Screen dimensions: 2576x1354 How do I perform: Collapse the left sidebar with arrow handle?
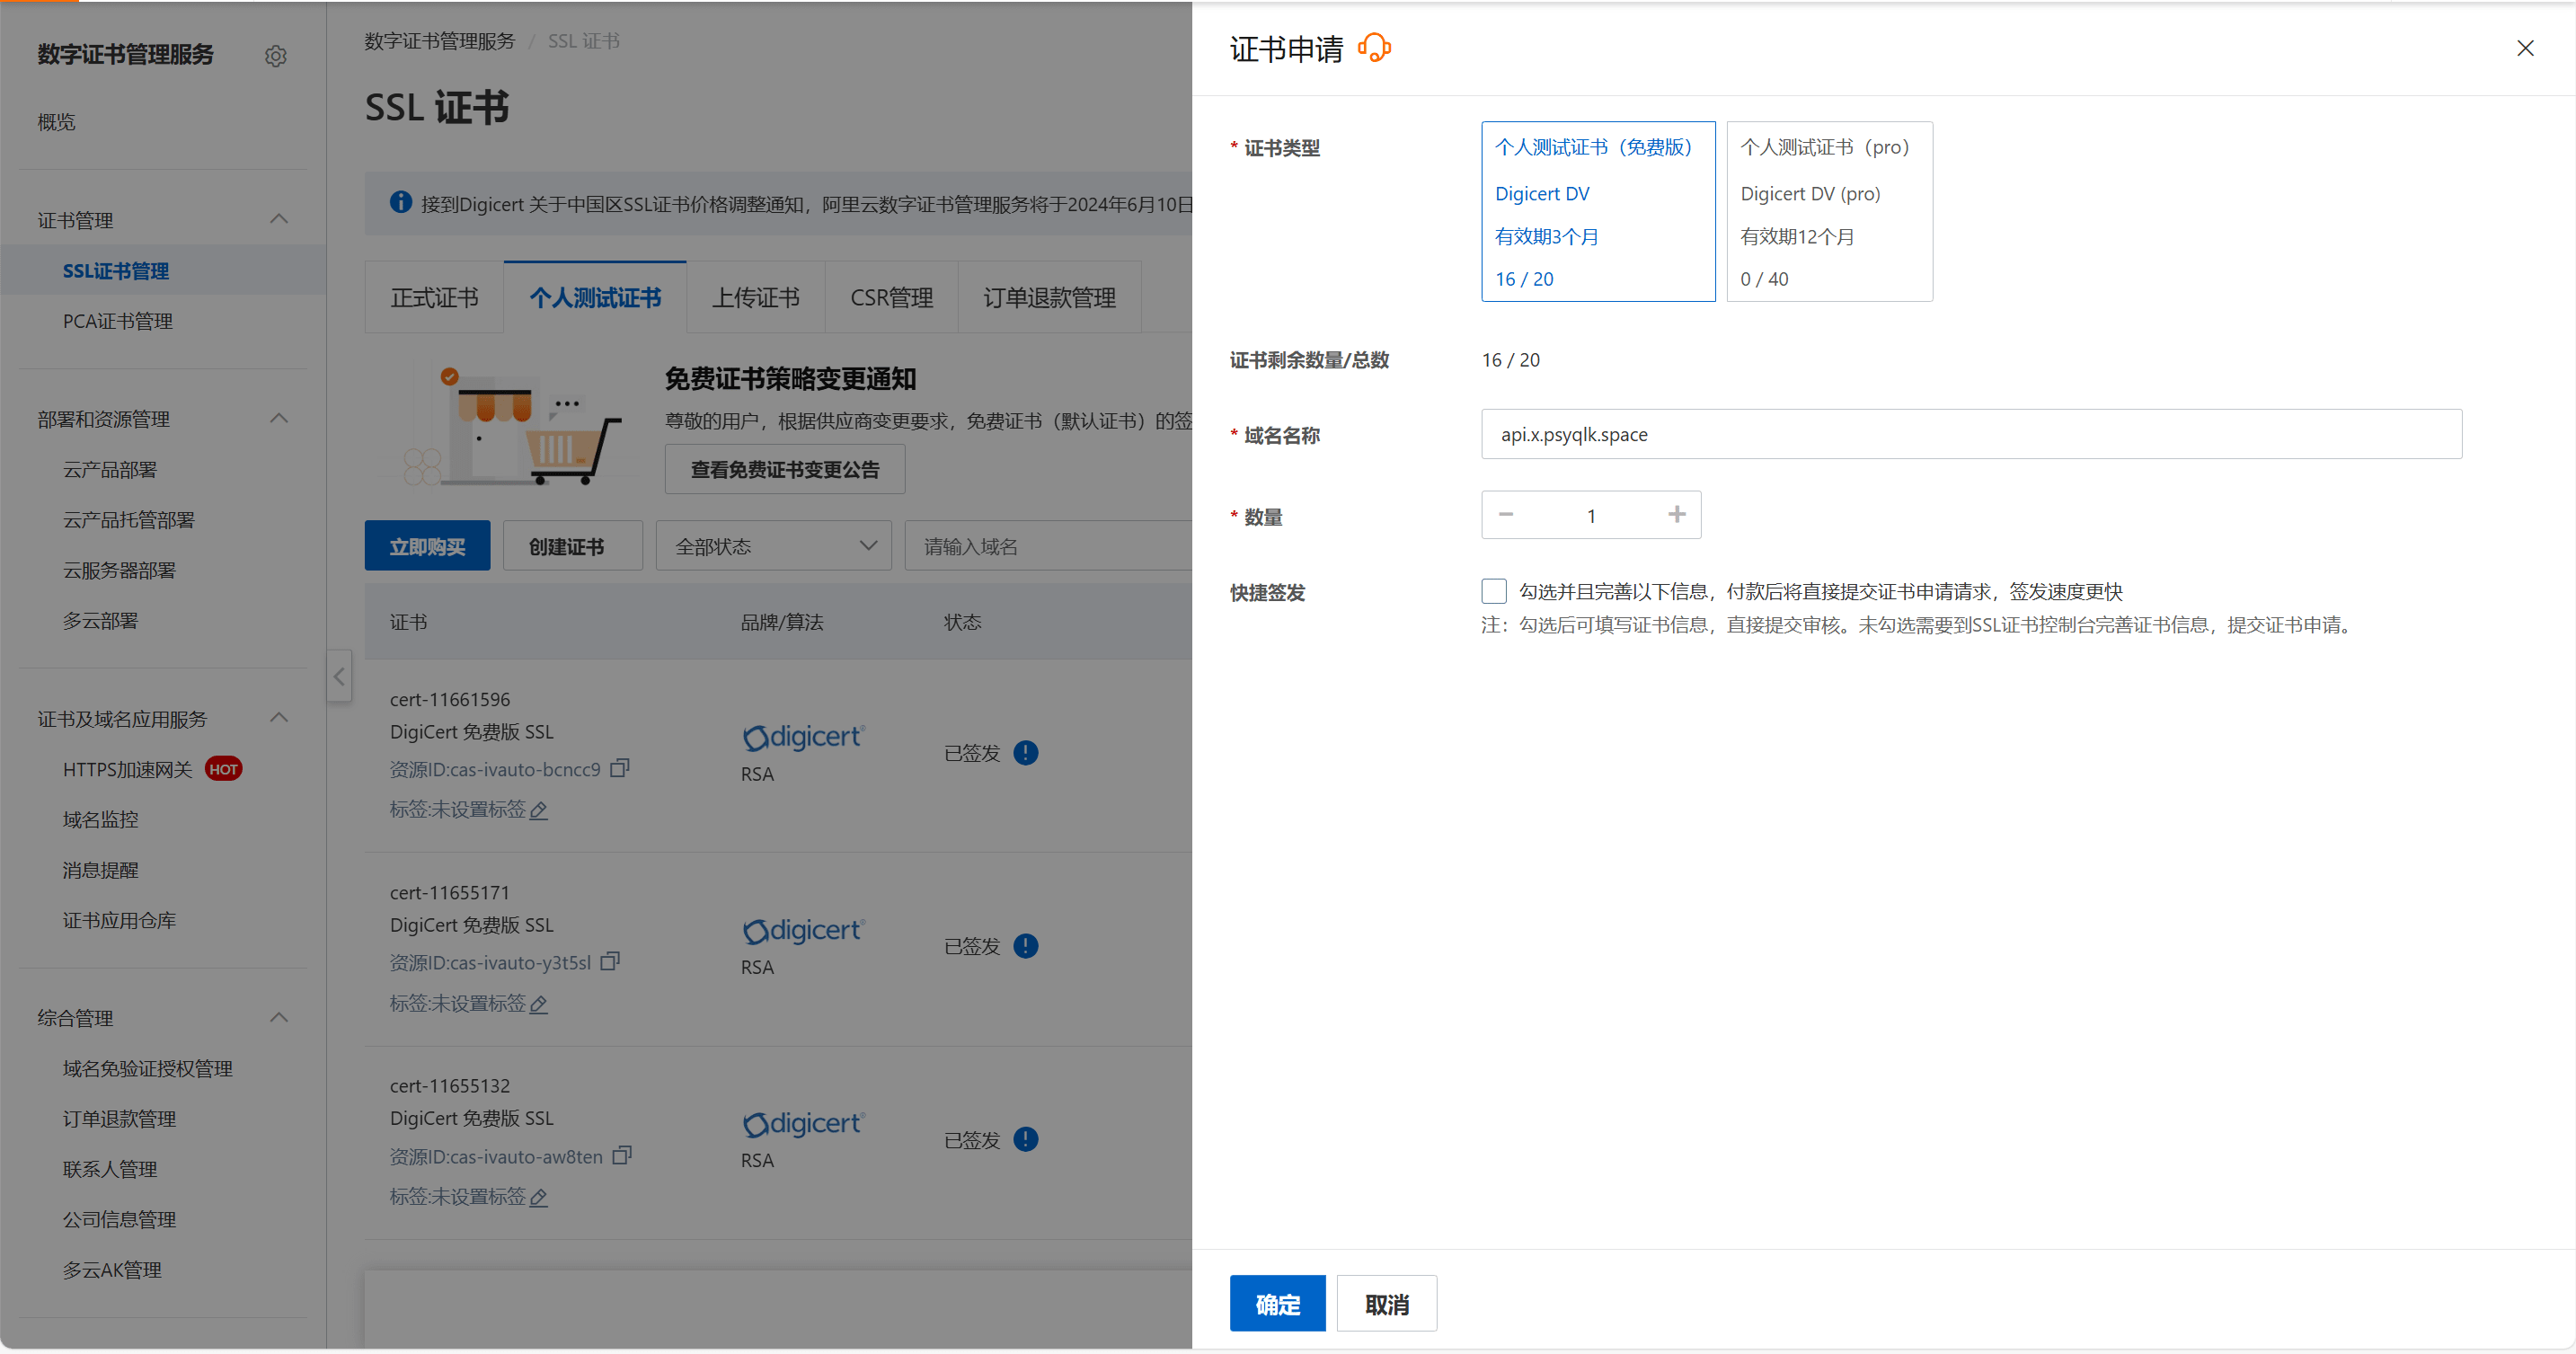pos(339,677)
